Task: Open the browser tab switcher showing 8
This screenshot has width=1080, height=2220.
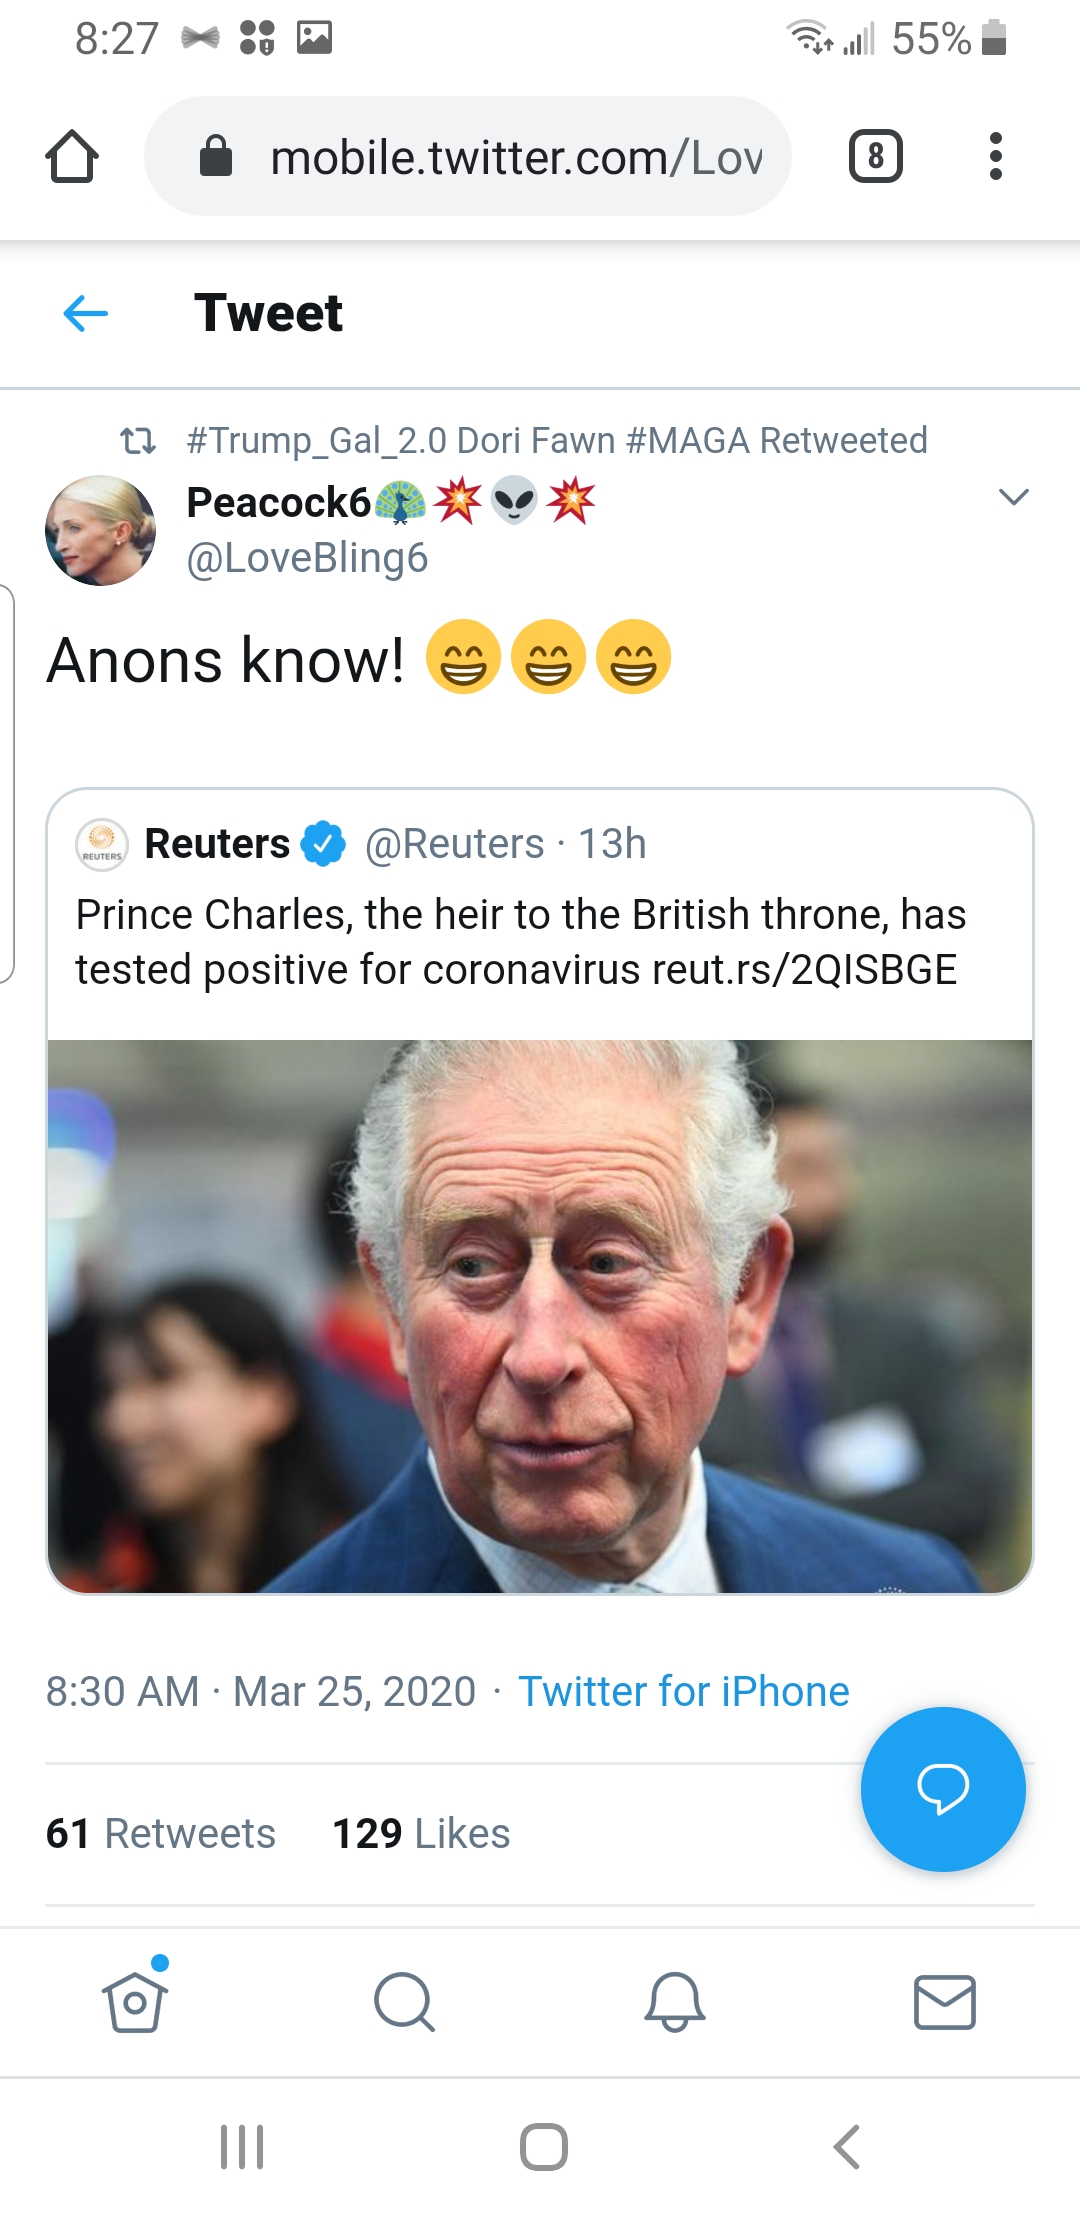Action: point(875,157)
